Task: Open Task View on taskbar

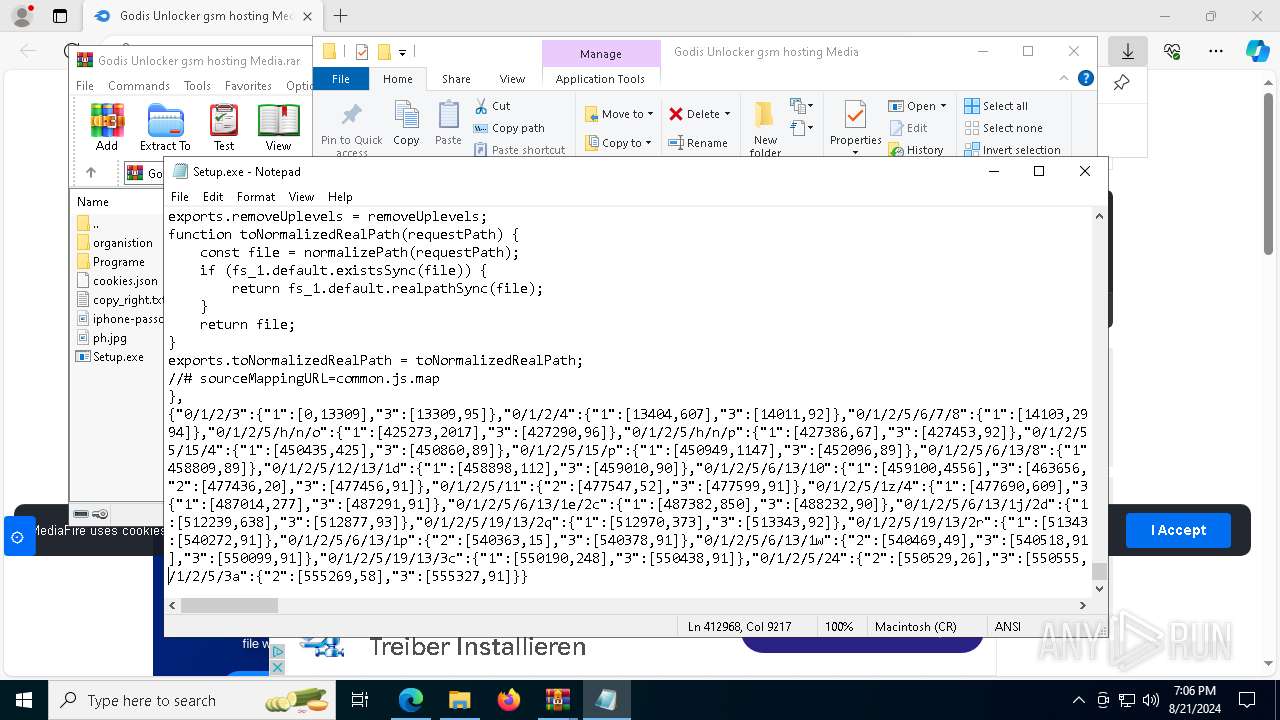Action: [x=360, y=700]
